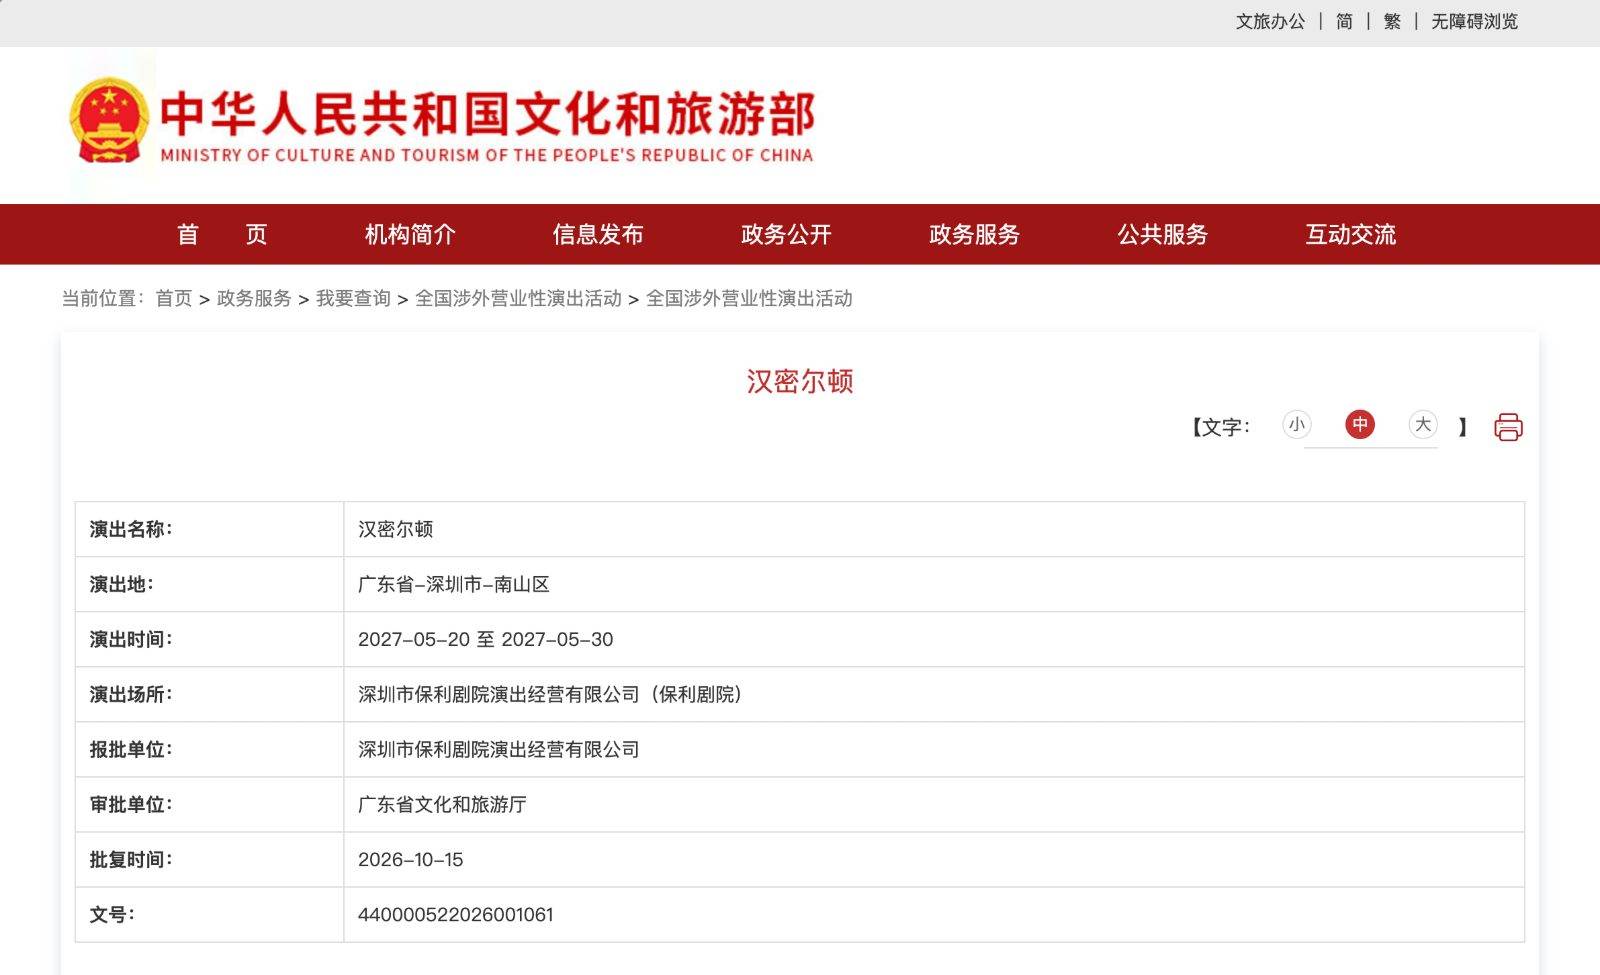This screenshot has height=975, width=1600.
Task: Open the 政务服务 navigation item
Action: tap(974, 234)
